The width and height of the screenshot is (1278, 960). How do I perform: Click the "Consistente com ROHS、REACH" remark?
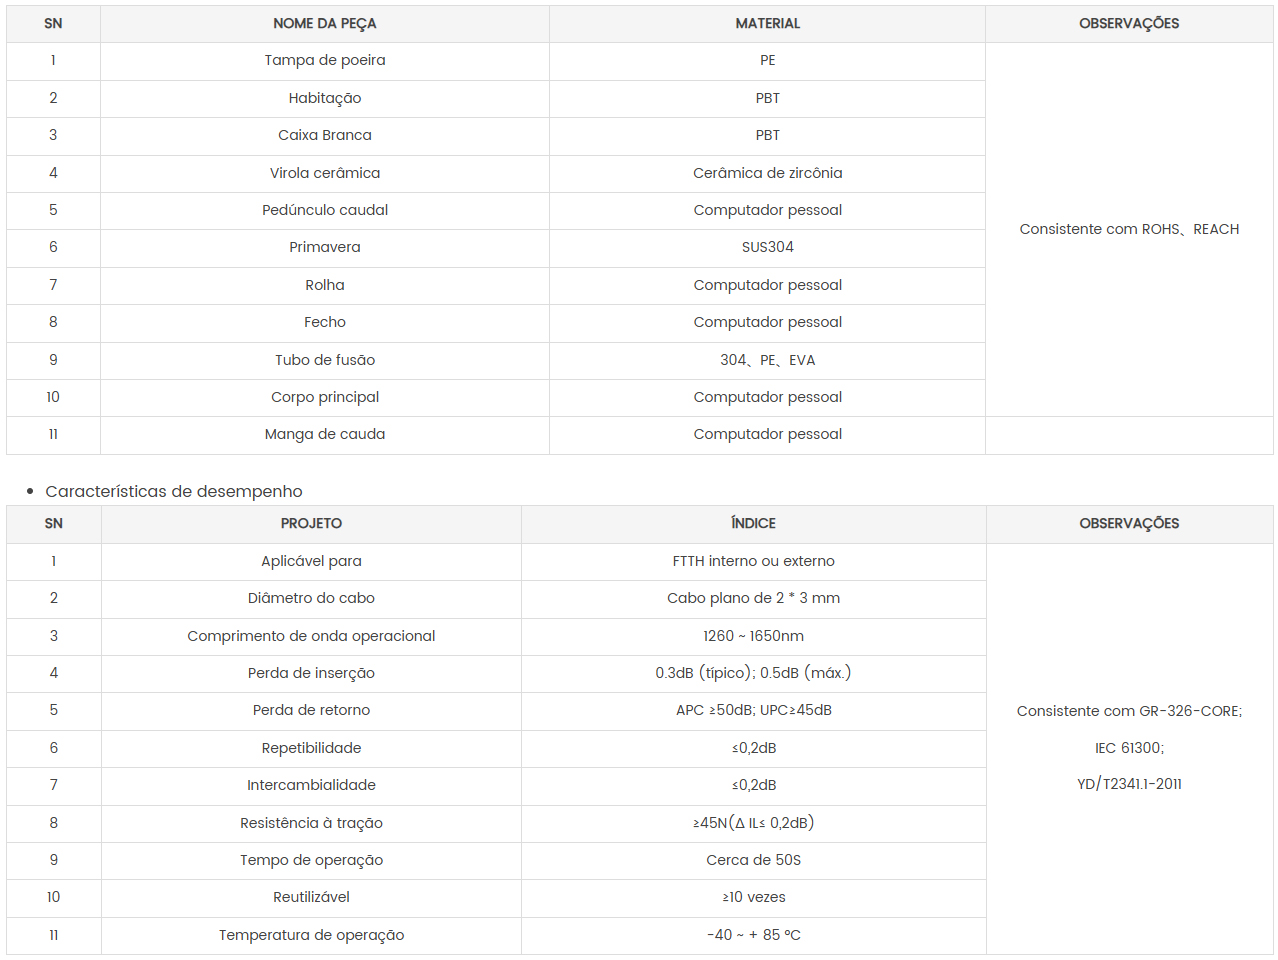tap(1129, 229)
